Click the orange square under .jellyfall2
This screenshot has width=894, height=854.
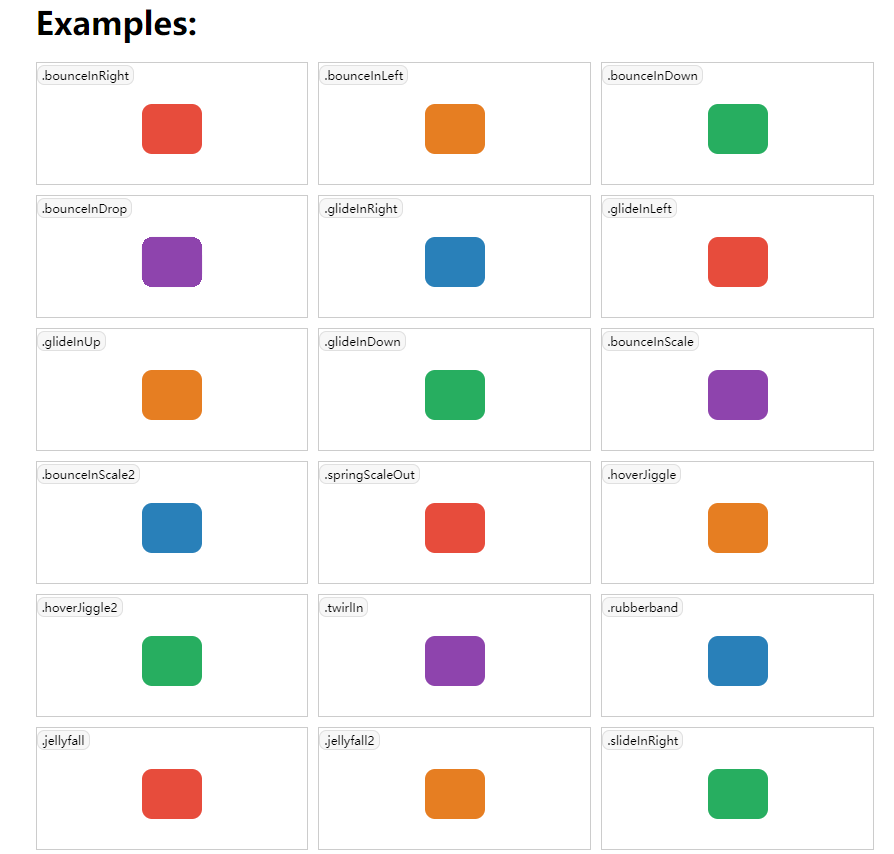pyautogui.click(x=455, y=794)
